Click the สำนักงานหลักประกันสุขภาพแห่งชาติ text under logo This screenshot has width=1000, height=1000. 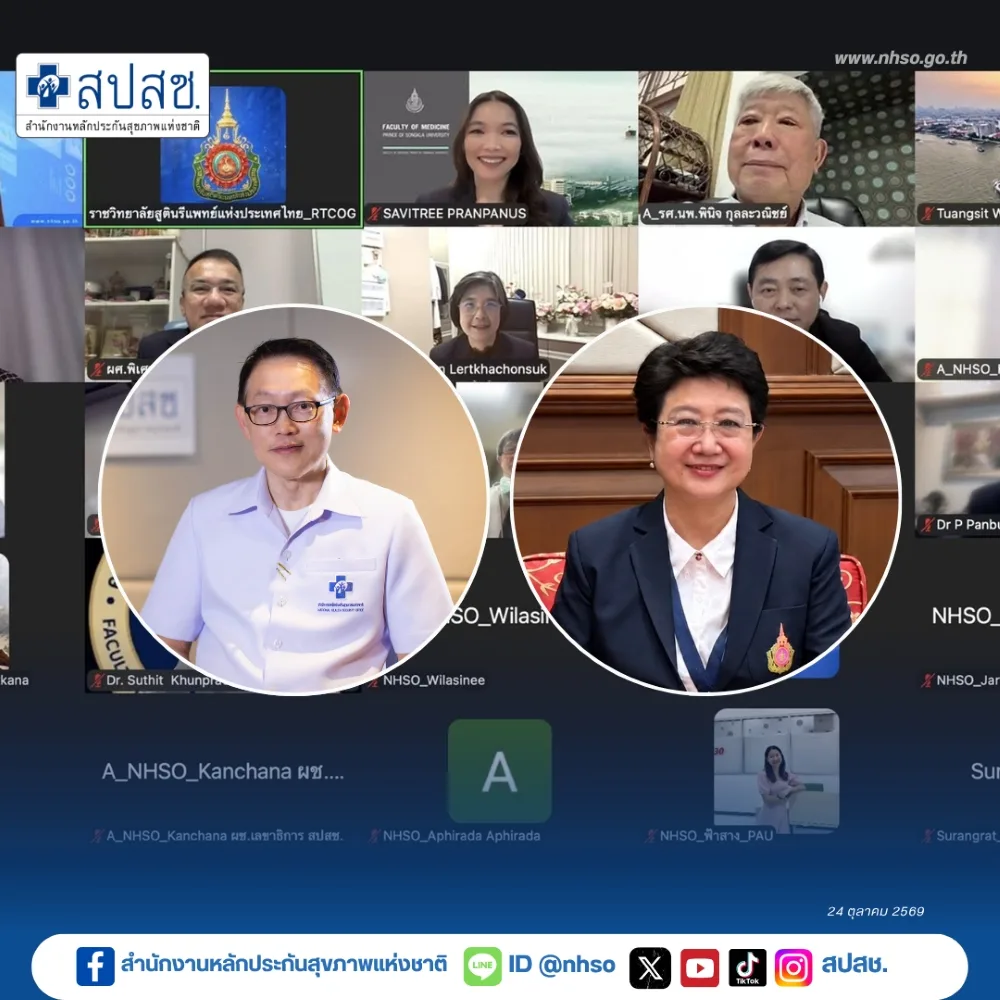[112, 126]
